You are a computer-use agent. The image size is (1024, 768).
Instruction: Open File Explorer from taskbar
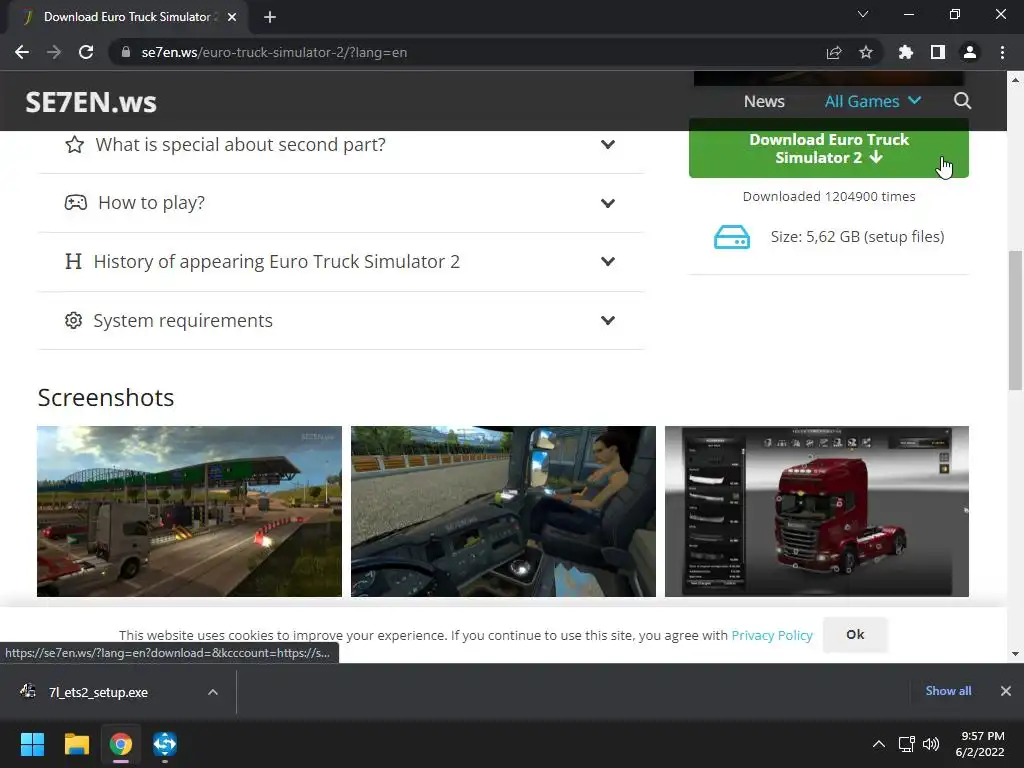click(76, 744)
